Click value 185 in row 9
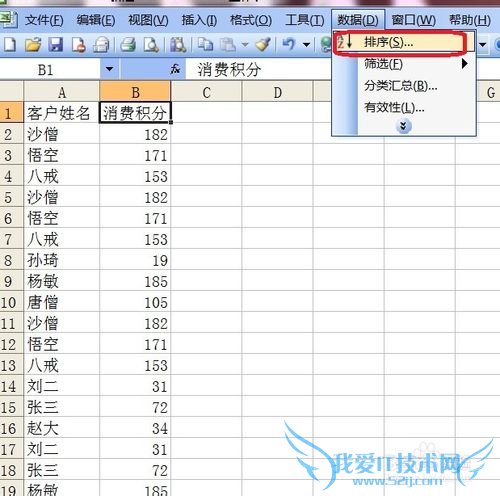Screen dimensions: 500x496 point(135,281)
